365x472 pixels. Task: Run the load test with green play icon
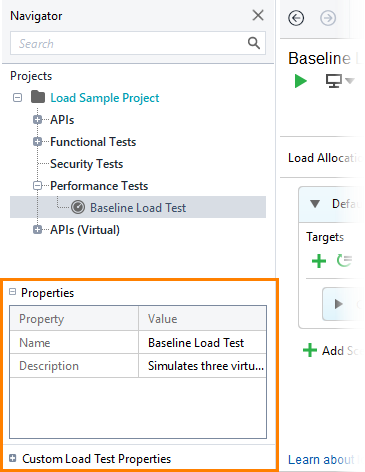tap(301, 81)
